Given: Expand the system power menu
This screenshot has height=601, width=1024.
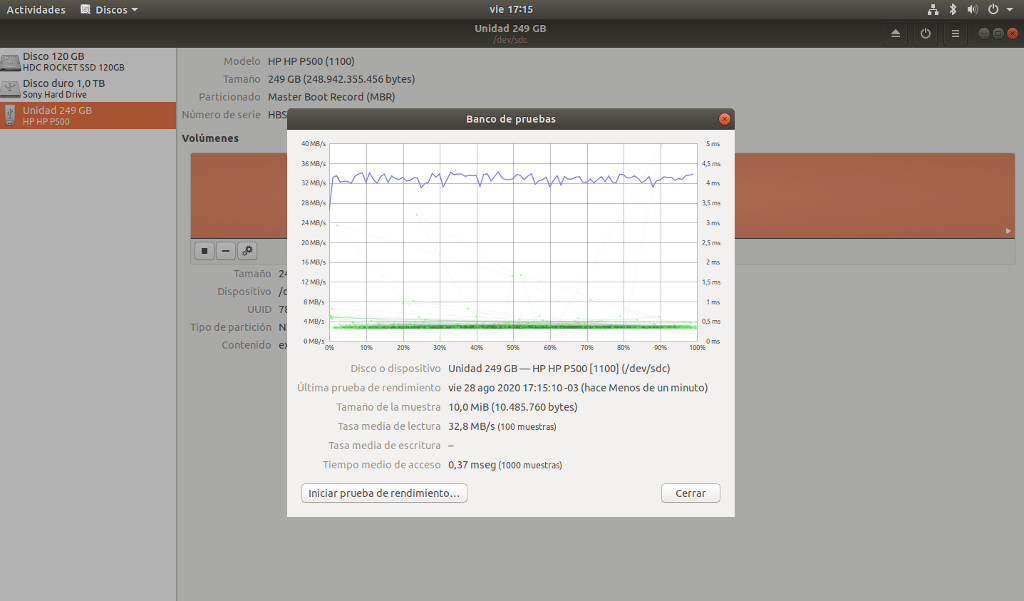Looking at the screenshot, I should pyautogui.click(x=997, y=9).
